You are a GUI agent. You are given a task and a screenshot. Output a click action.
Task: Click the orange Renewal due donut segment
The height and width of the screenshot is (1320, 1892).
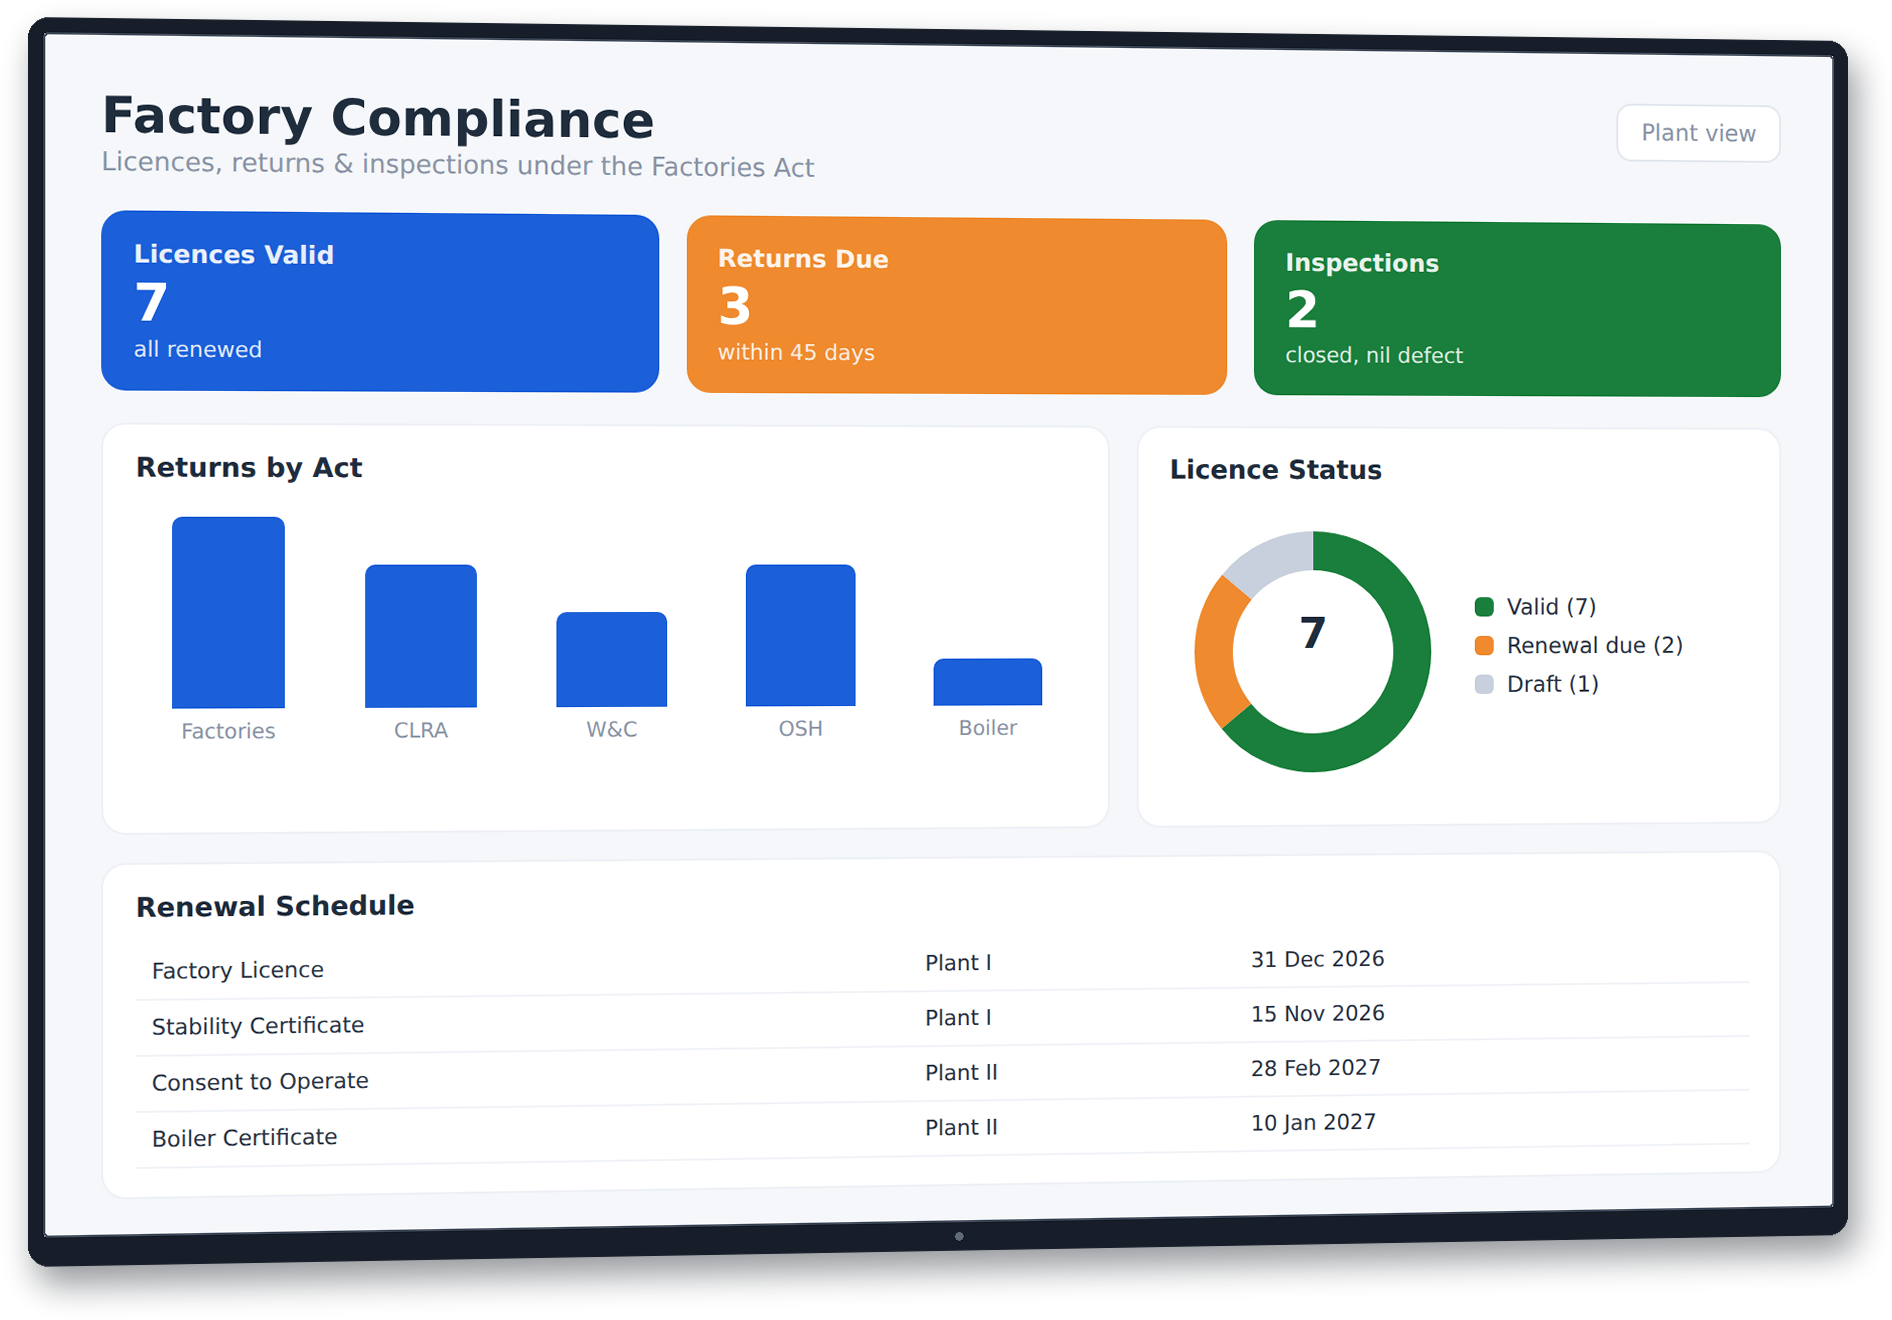coord(1216,652)
